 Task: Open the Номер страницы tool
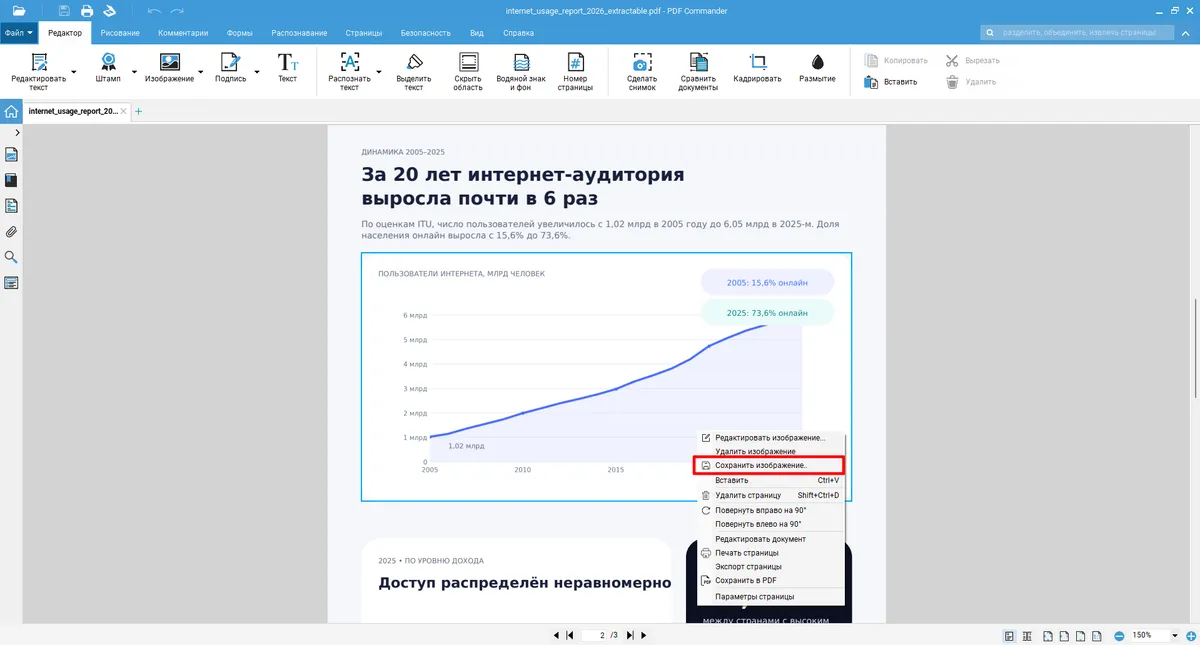575,70
